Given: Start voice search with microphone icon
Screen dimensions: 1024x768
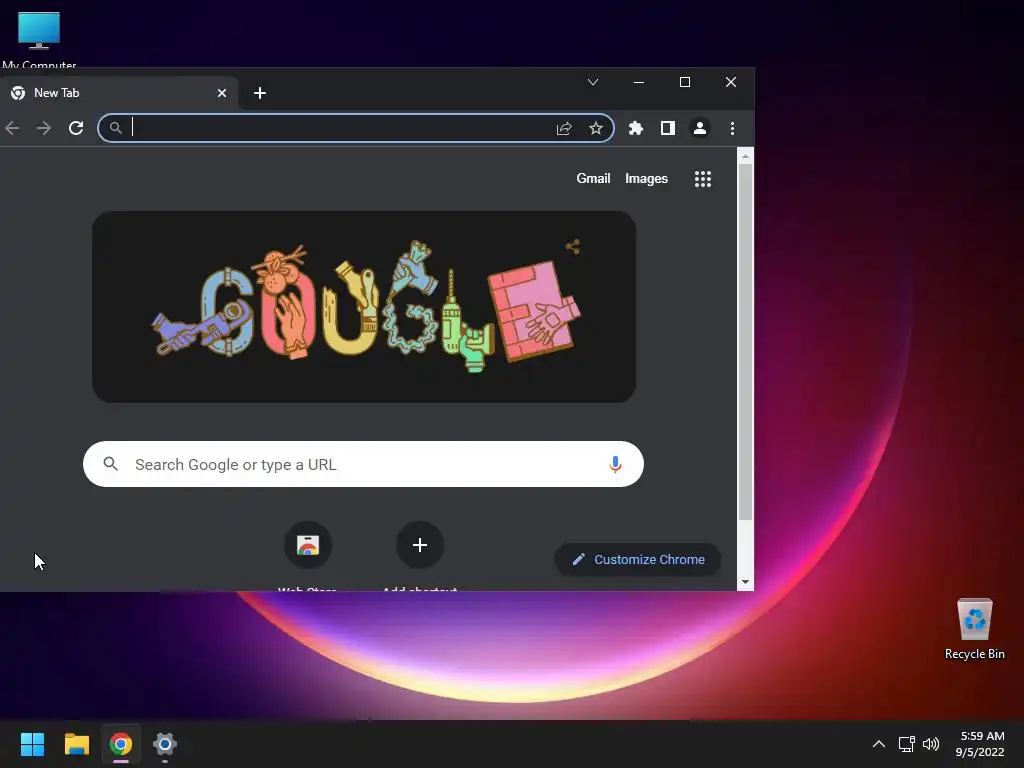Looking at the screenshot, I should pos(615,464).
